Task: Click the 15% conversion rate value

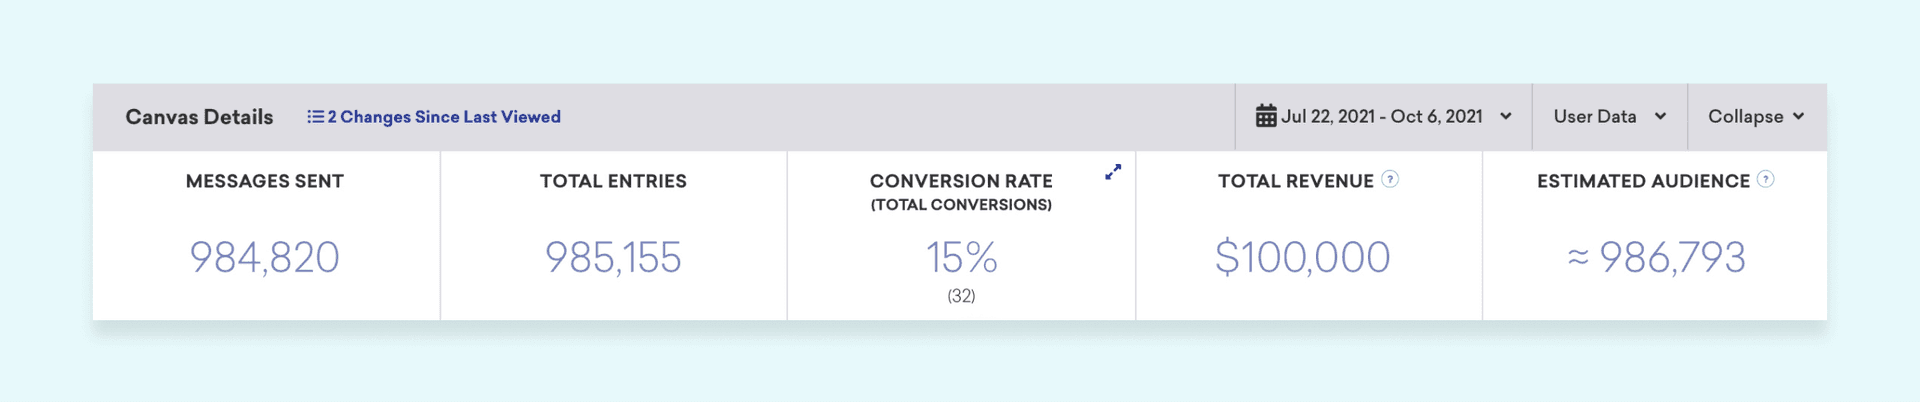Action: (x=961, y=258)
